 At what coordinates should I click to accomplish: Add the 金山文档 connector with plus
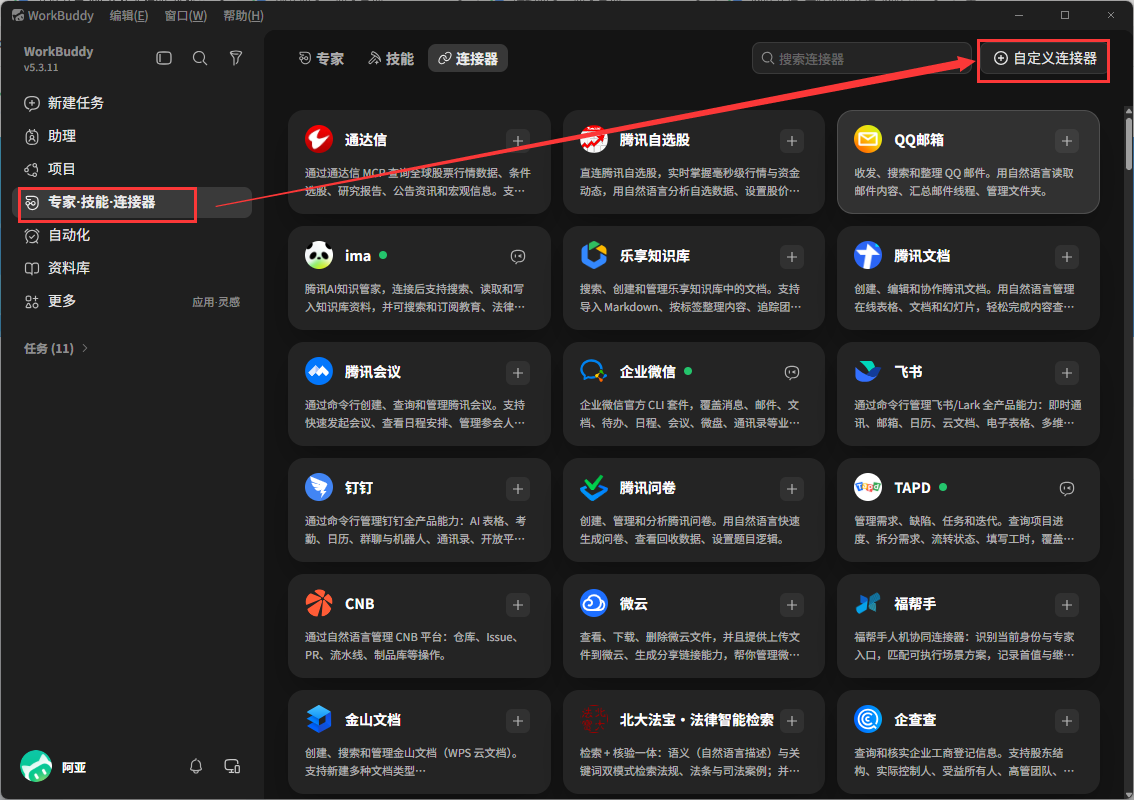[518, 721]
